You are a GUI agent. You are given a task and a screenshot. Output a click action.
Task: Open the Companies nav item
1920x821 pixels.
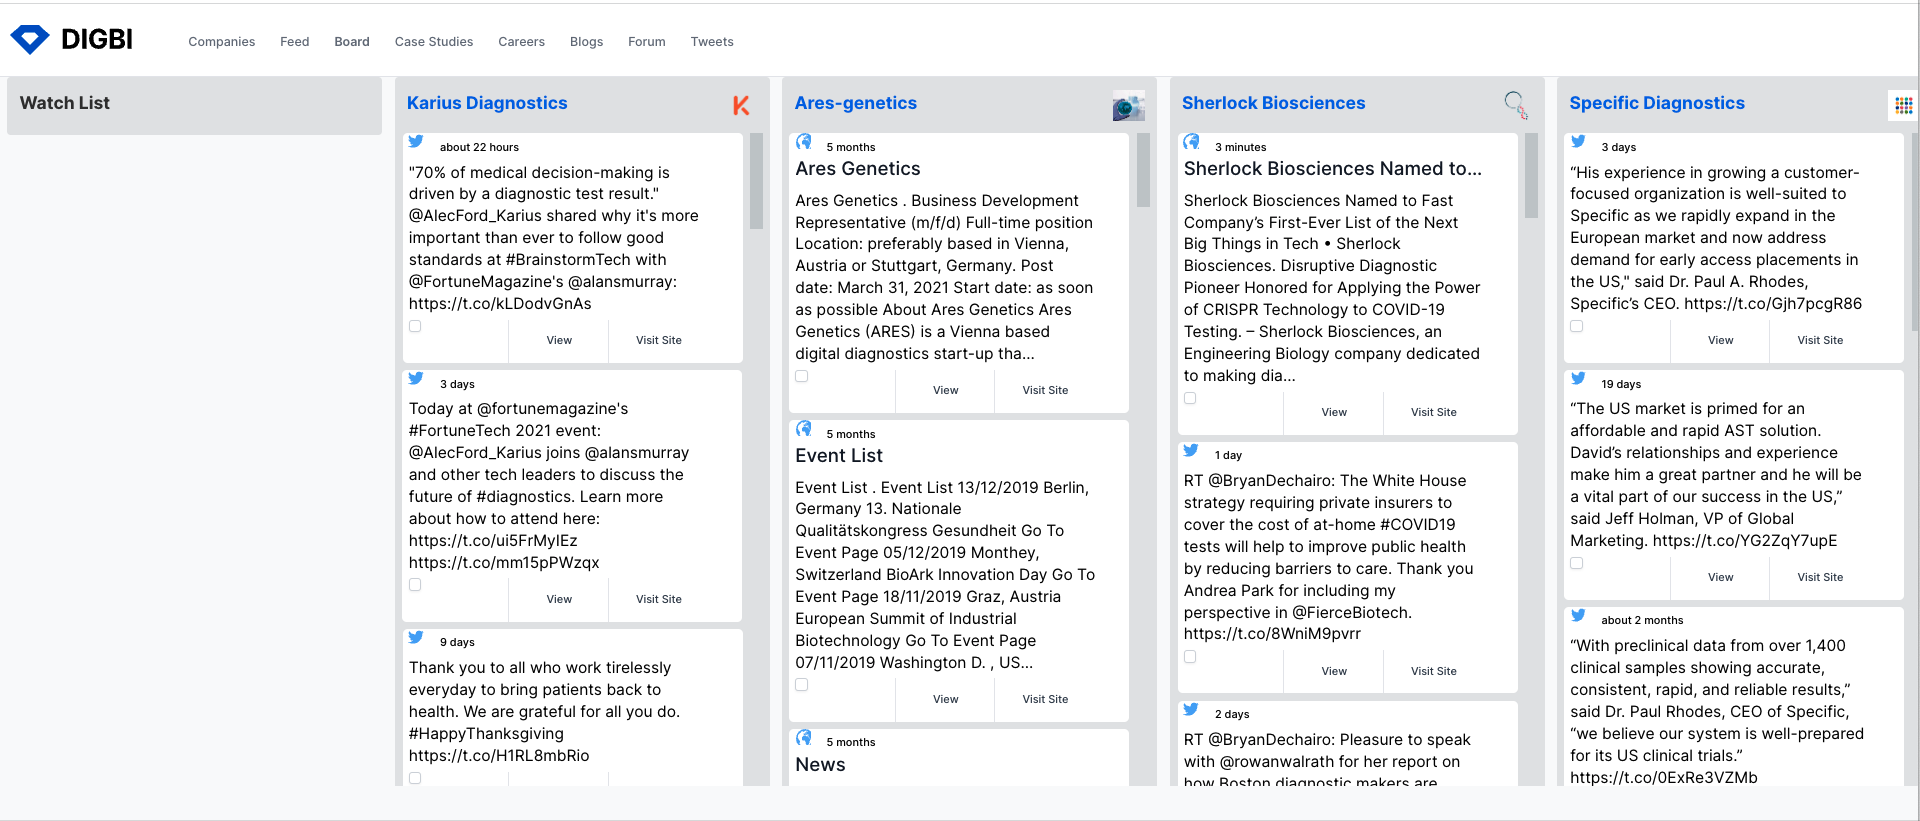tap(222, 42)
